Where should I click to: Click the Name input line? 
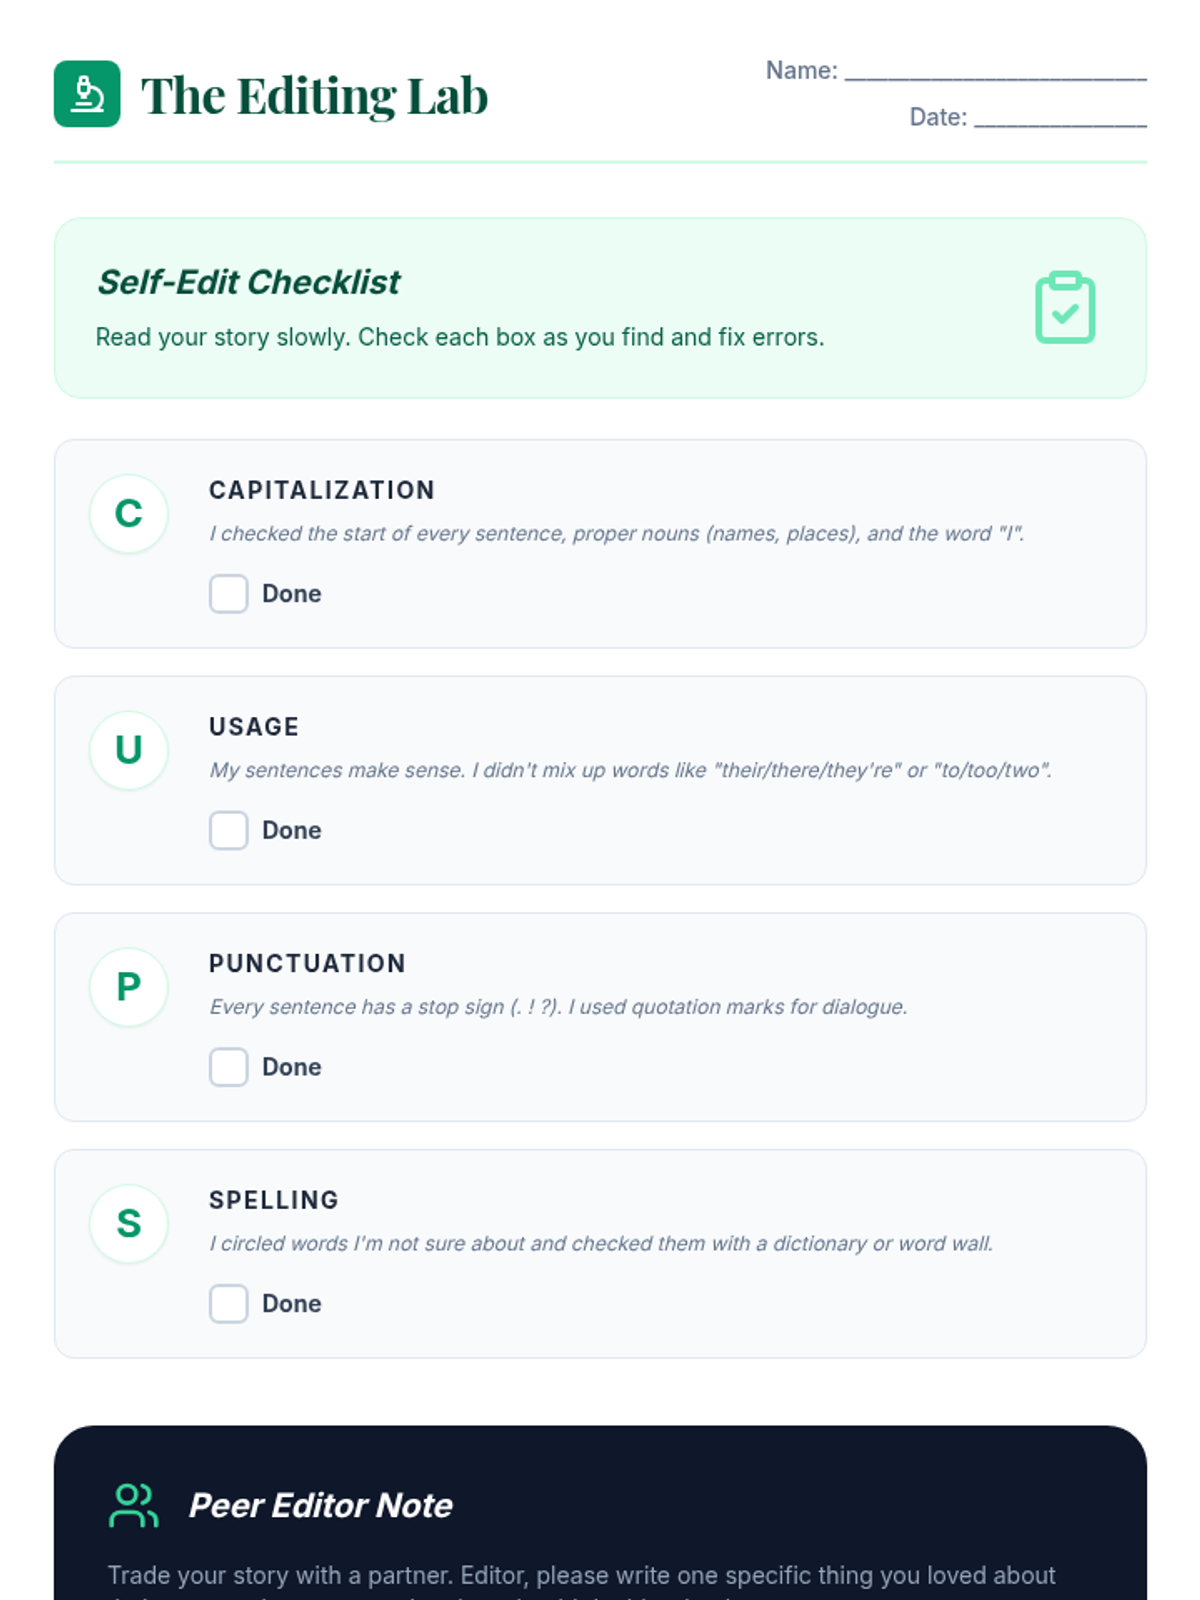point(995,70)
